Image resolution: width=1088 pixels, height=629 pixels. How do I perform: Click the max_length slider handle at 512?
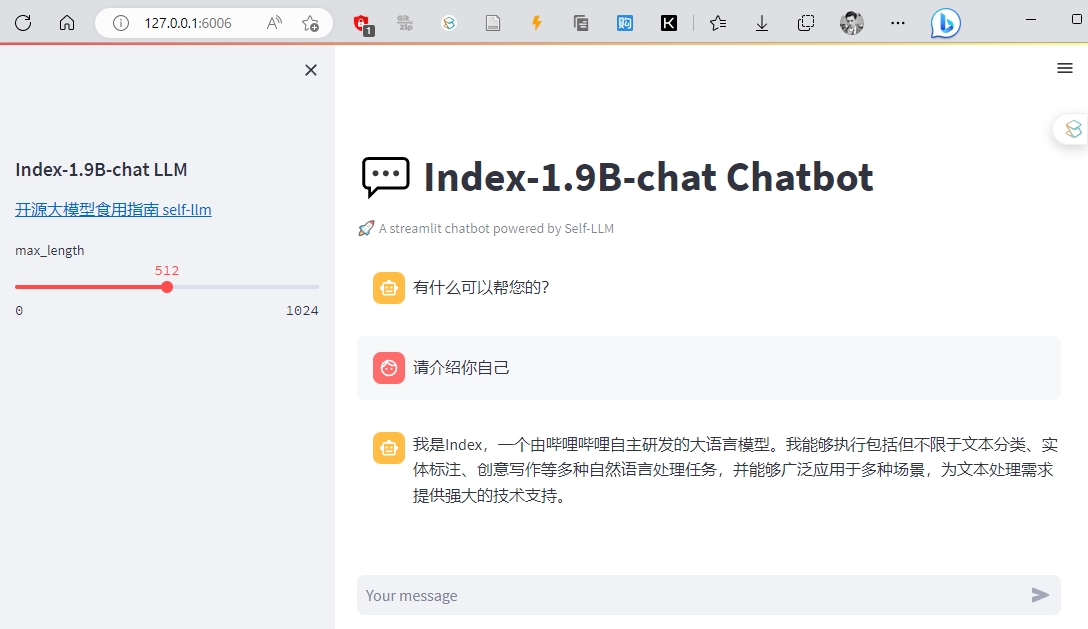coord(167,287)
